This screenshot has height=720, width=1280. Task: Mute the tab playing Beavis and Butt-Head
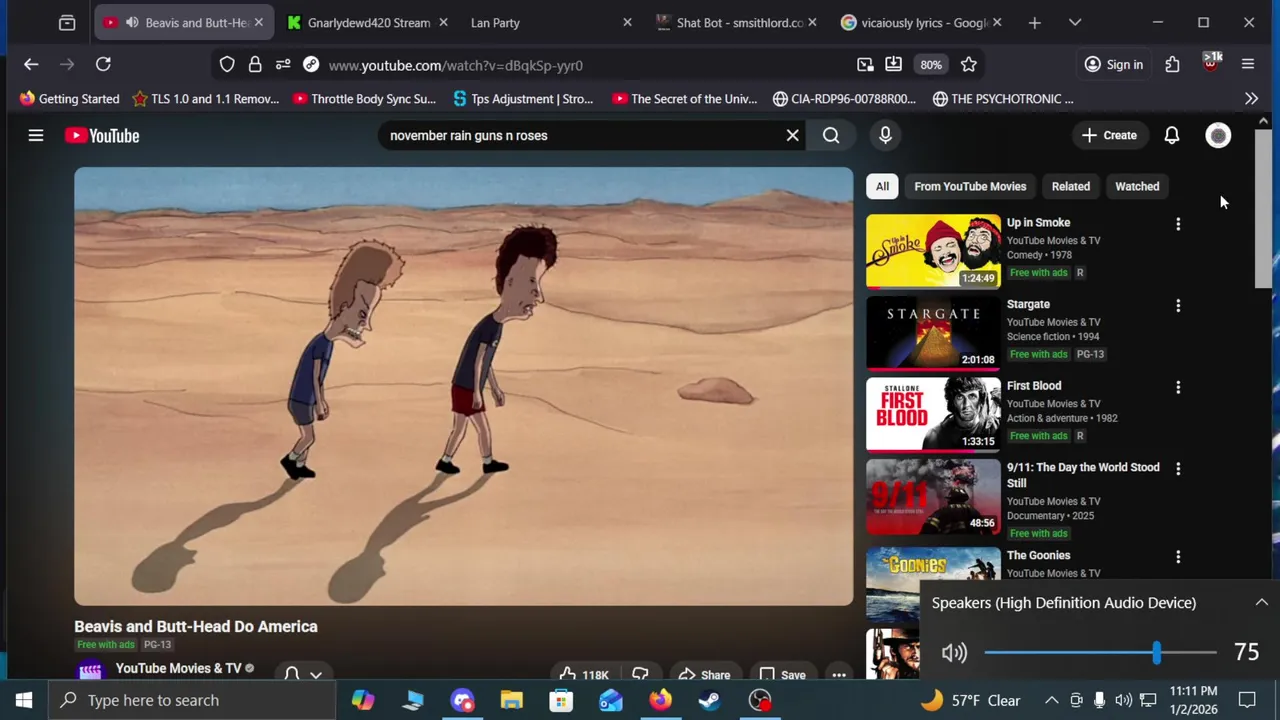(x=132, y=22)
